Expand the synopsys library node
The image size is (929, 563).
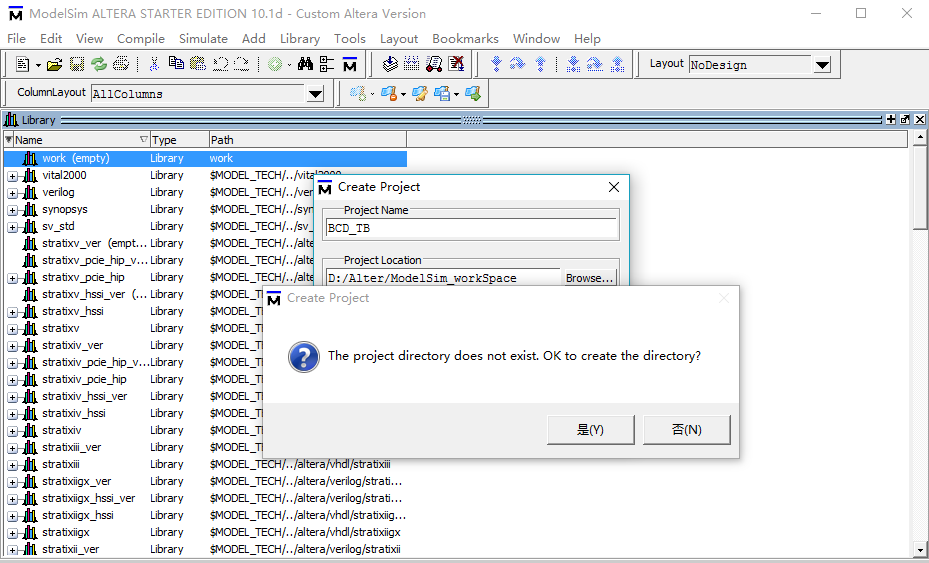(x=12, y=210)
